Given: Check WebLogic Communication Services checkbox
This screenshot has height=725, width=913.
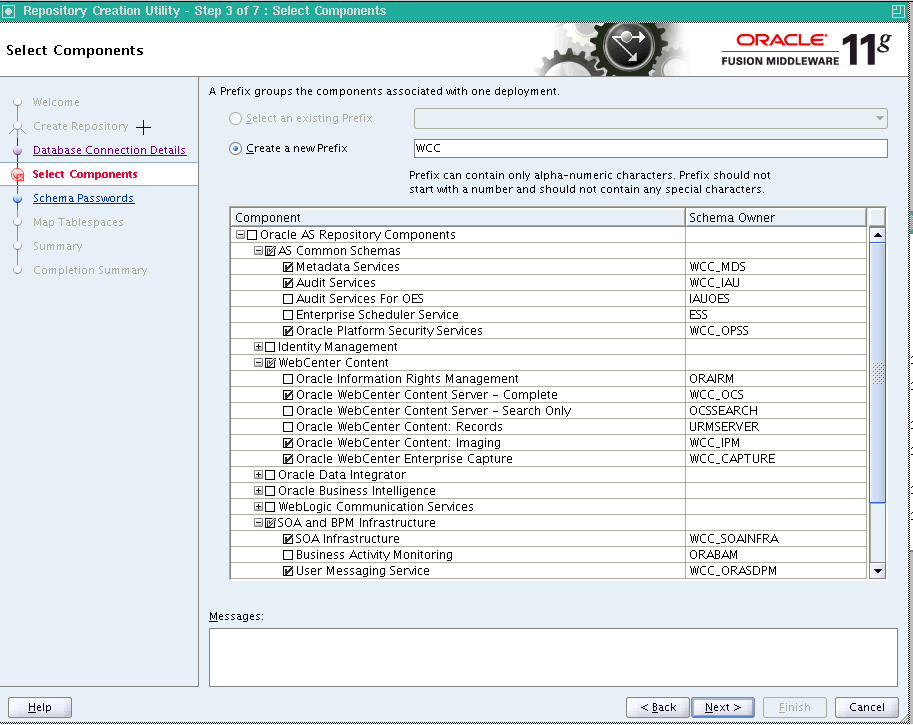Looking at the screenshot, I should [270, 507].
